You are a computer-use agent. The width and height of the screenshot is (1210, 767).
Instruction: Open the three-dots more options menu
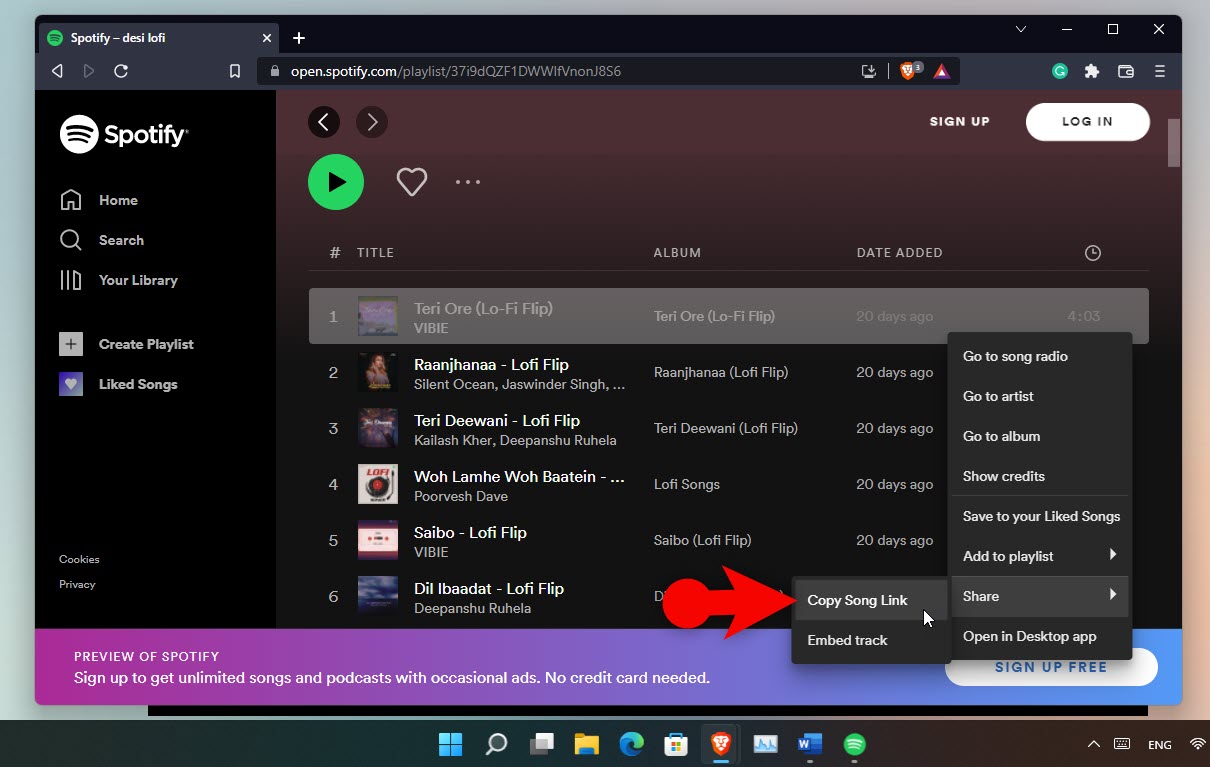pos(468,182)
